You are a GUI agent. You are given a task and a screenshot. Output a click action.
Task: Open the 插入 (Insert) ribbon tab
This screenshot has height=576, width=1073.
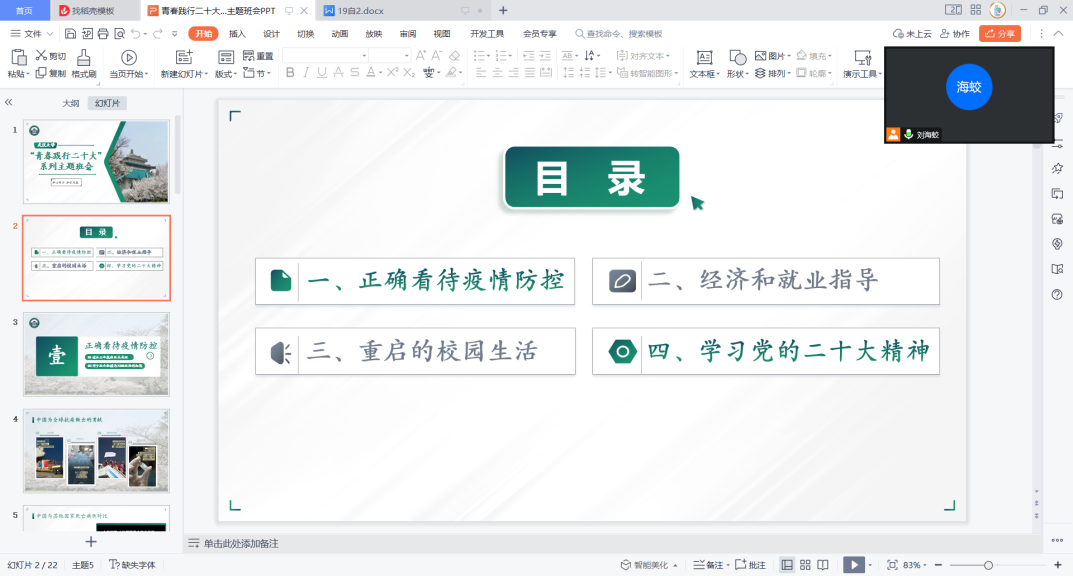tap(237, 34)
